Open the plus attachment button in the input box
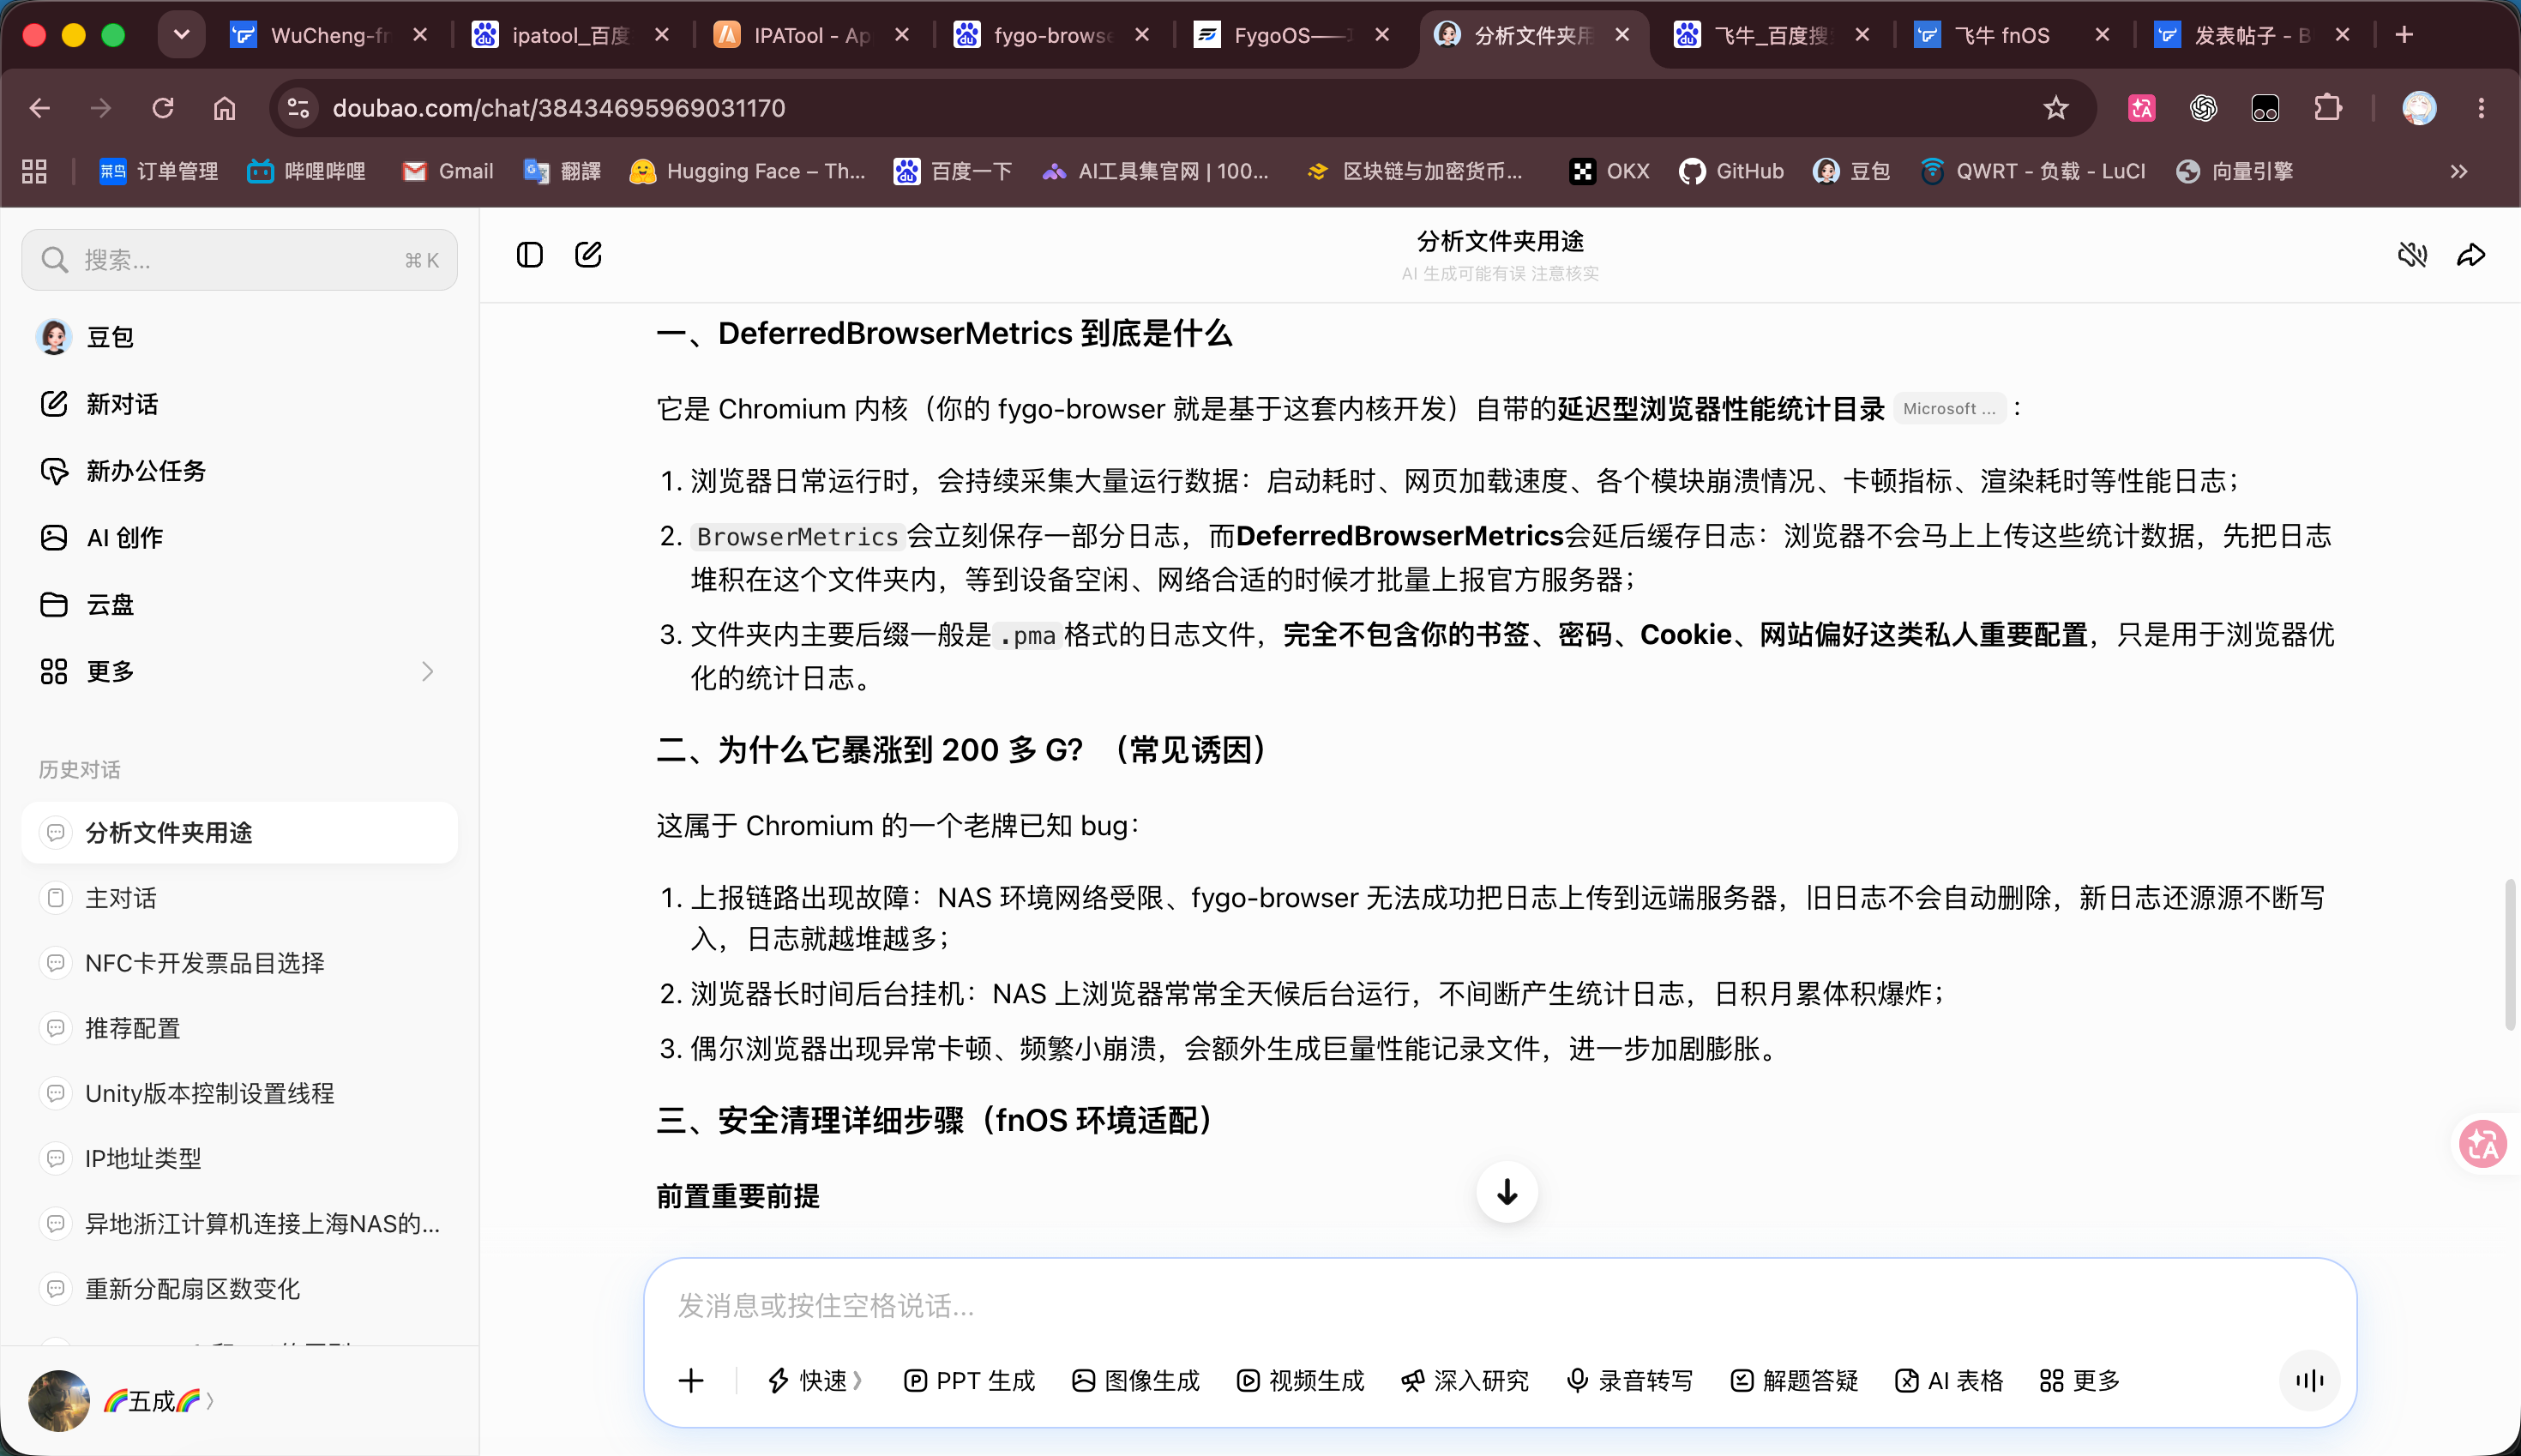Image resolution: width=2521 pixels, height=1456 pixels. tap(691, 1381)
